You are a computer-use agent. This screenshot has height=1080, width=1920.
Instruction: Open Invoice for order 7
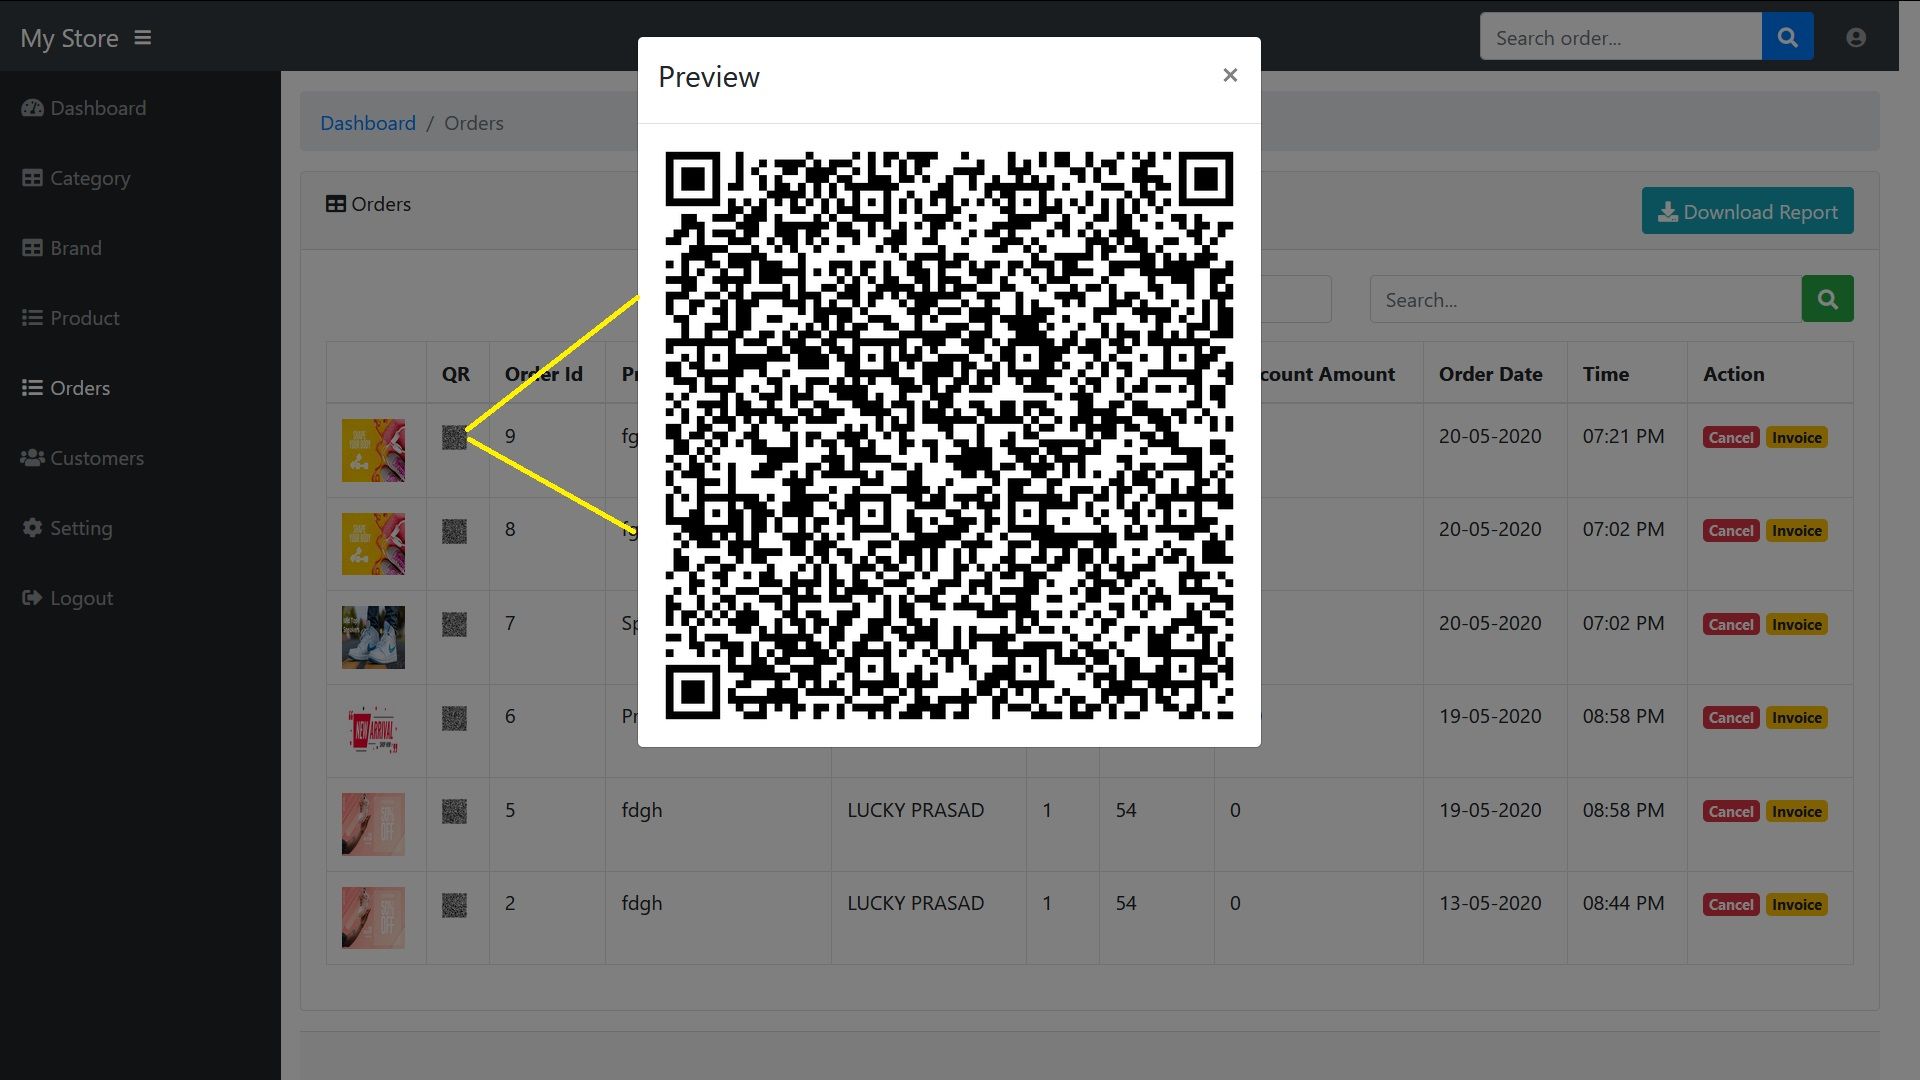(1796, 624)
